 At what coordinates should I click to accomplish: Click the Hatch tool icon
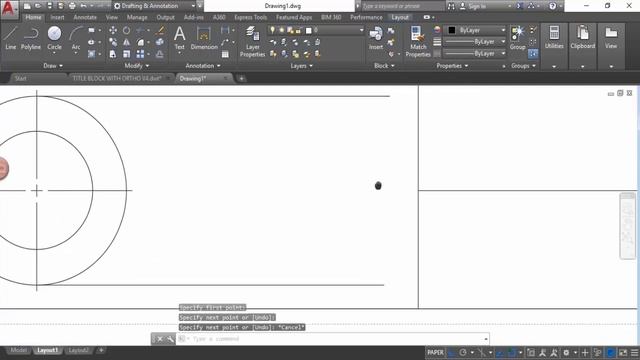(x=91, y=54)
